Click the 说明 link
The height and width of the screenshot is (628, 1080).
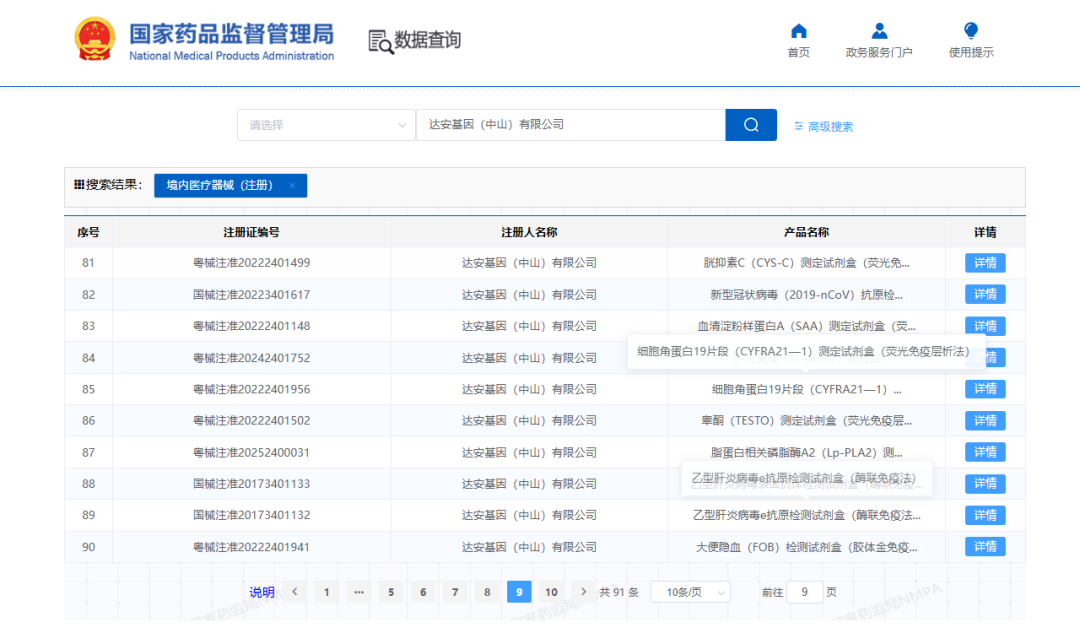[x=262, y=592]
